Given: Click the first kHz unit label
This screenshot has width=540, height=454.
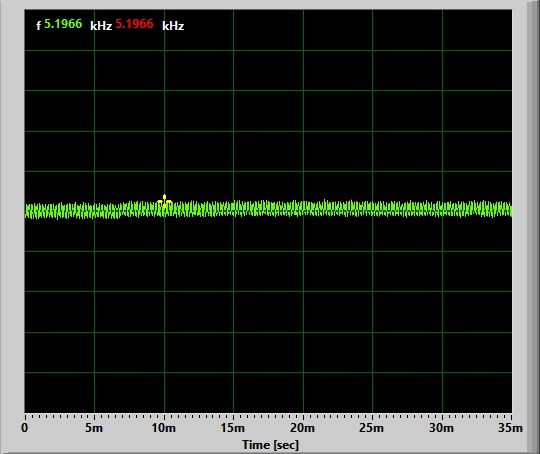Looking at the screenshot, I should (101, 26).
